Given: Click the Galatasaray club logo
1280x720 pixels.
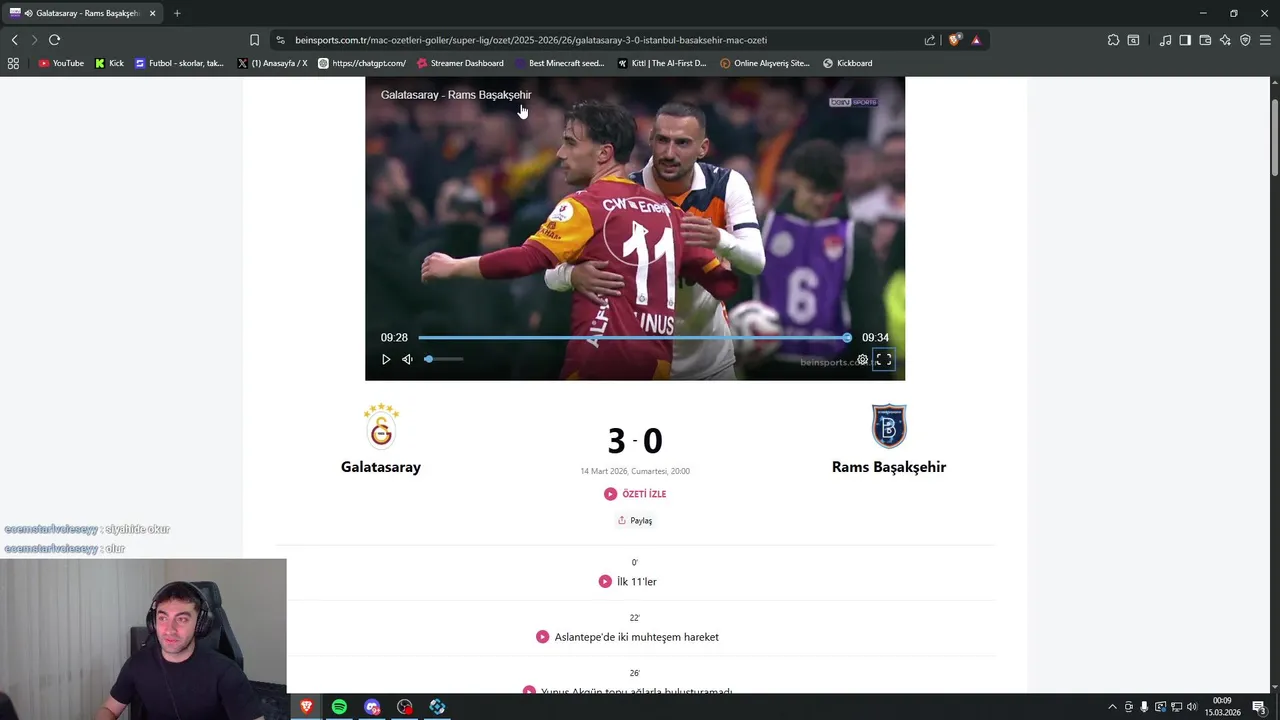Looking at the screenshot, I should click(381, 426).
